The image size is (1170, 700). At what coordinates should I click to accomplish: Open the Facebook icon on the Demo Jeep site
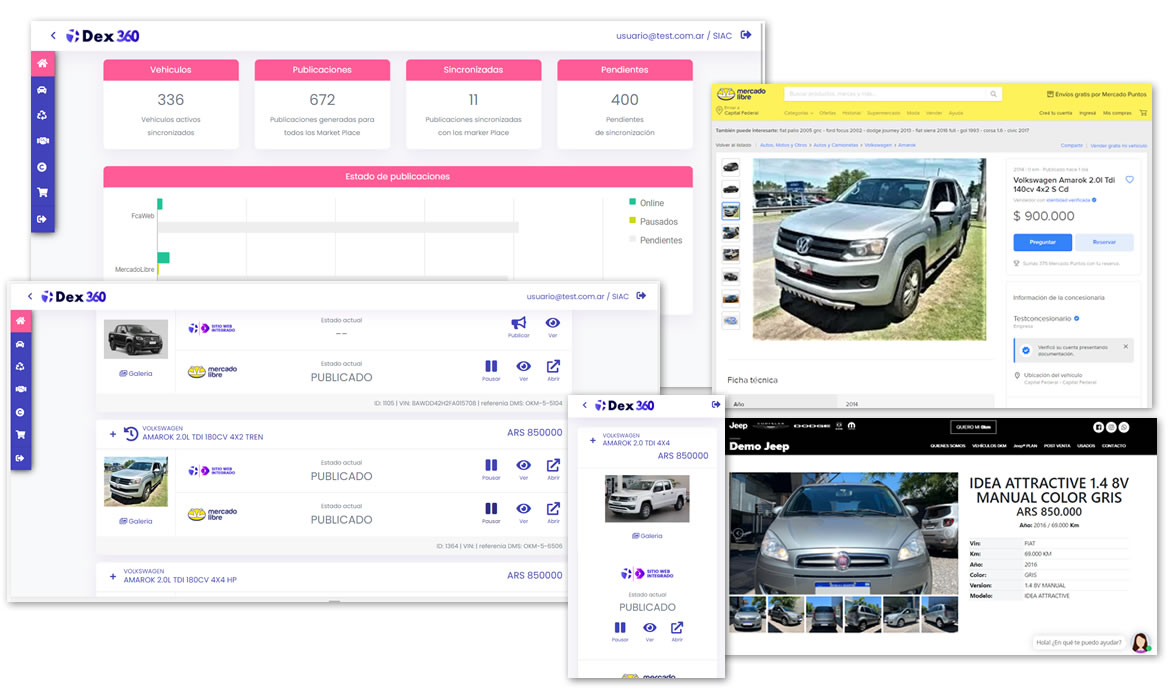coord(1098,428)
